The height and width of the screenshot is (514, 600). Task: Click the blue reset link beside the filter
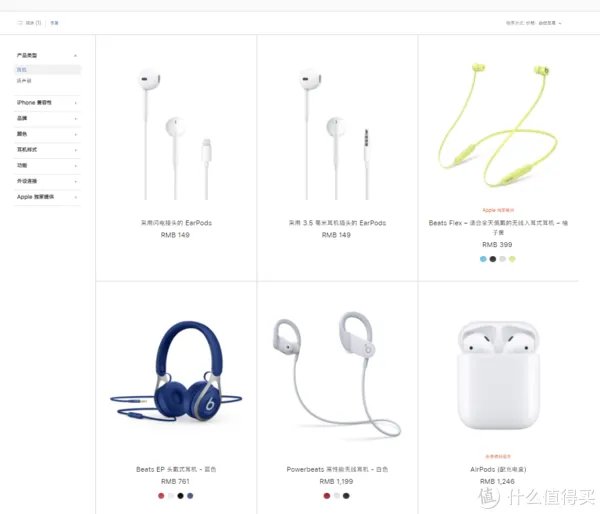[54, 23]
